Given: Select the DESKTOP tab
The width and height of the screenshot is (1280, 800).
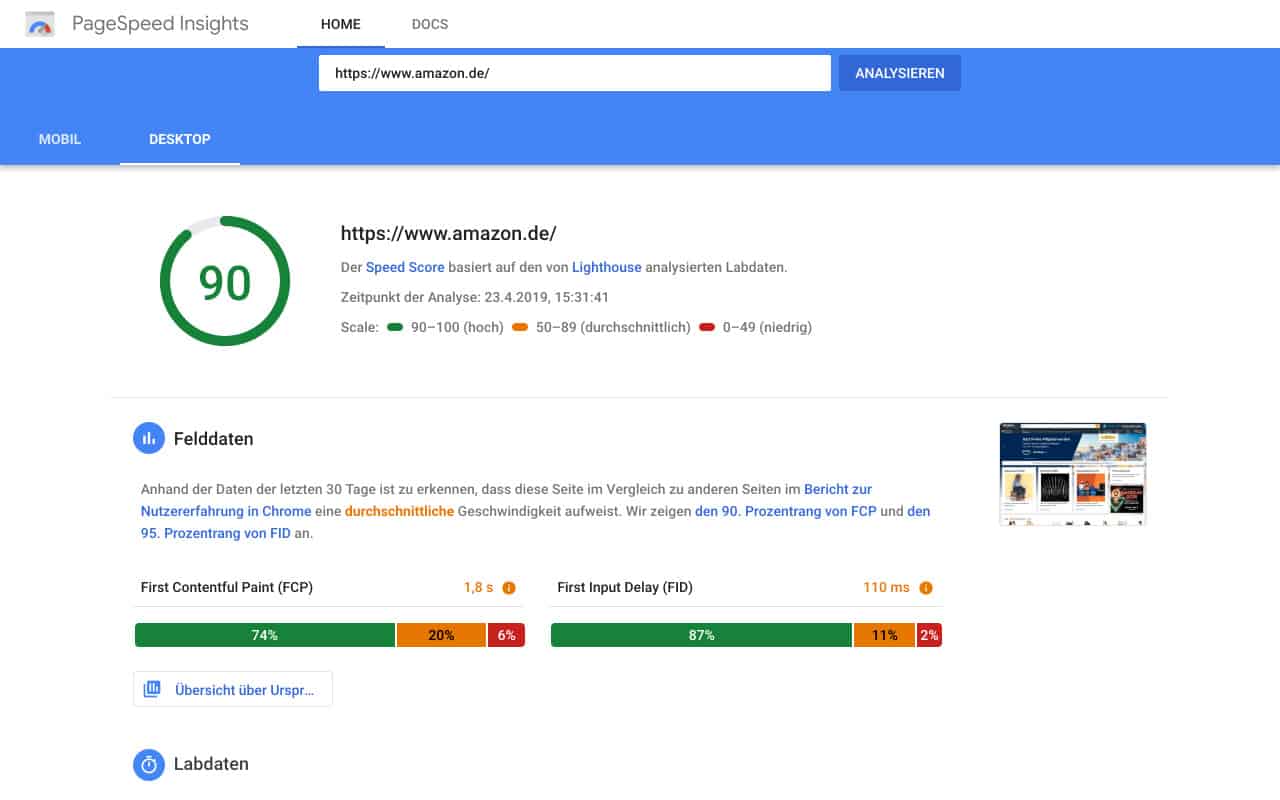Looking at the screenshot, I should 180,139.
